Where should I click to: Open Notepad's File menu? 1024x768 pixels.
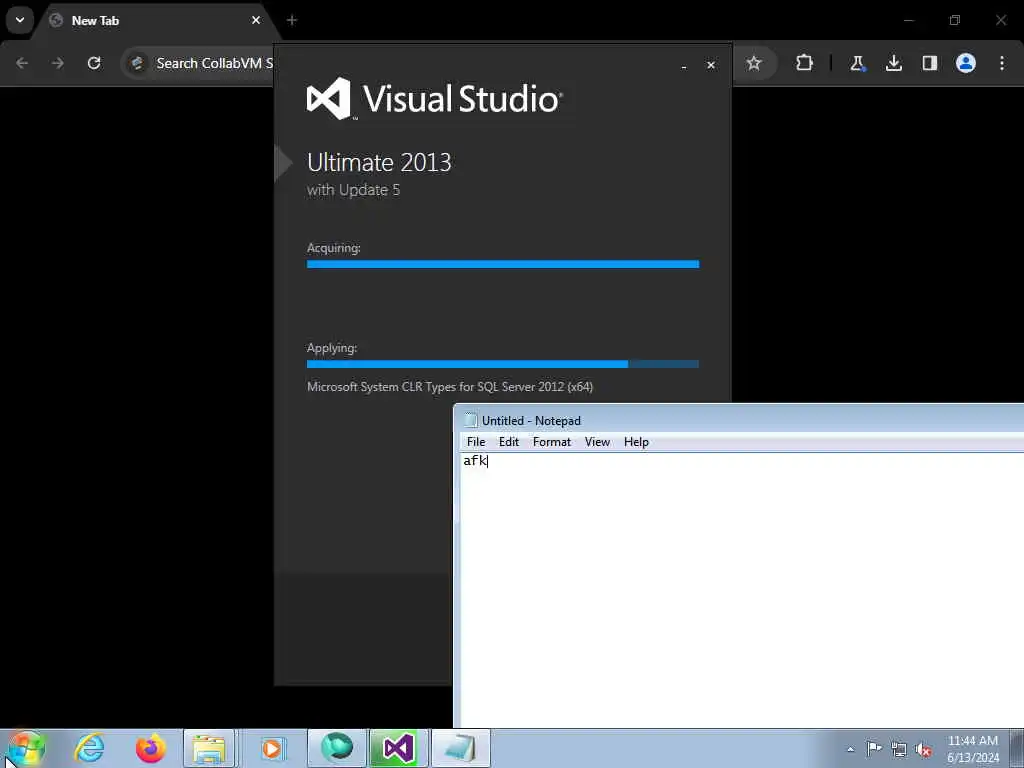pos(476,442)
